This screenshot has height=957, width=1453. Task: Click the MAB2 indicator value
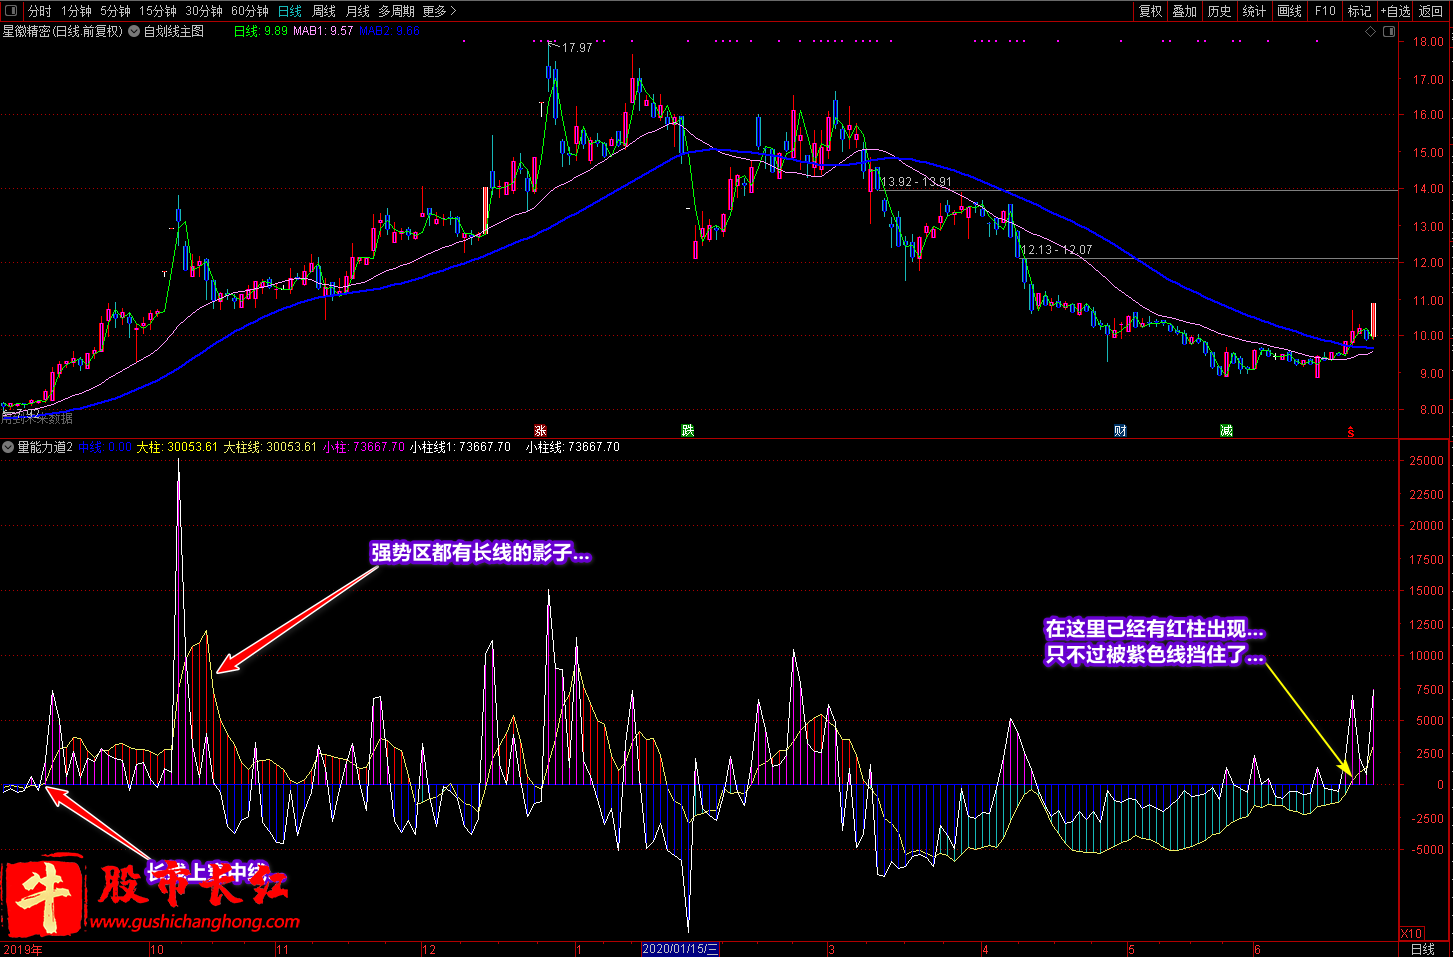click(x=390, y=31)
